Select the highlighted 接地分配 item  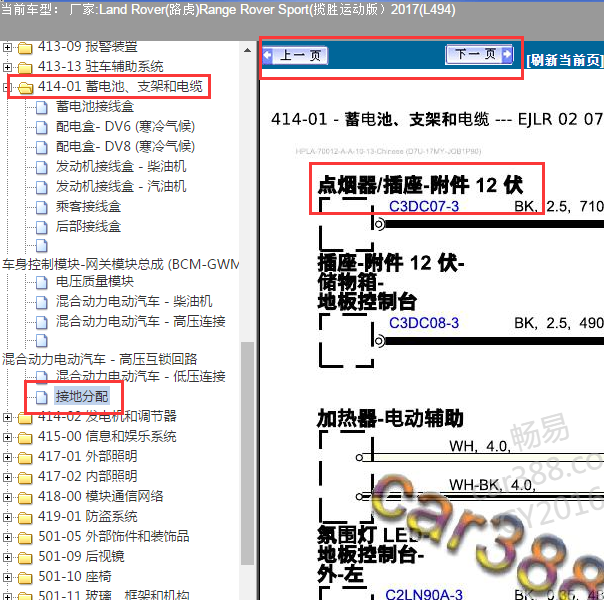pos(82,396)
